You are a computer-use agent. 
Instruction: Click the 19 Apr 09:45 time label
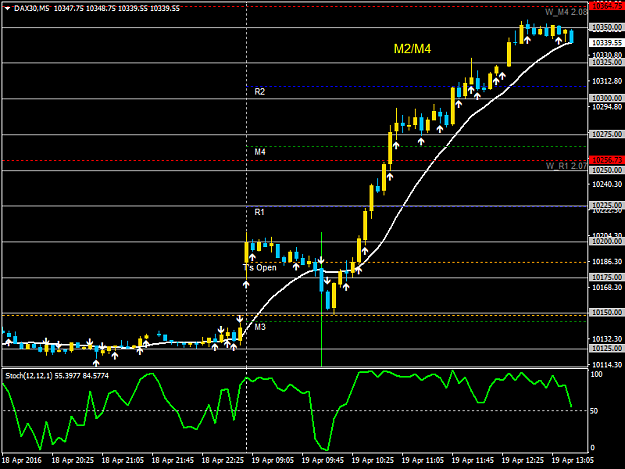(322, 460)
